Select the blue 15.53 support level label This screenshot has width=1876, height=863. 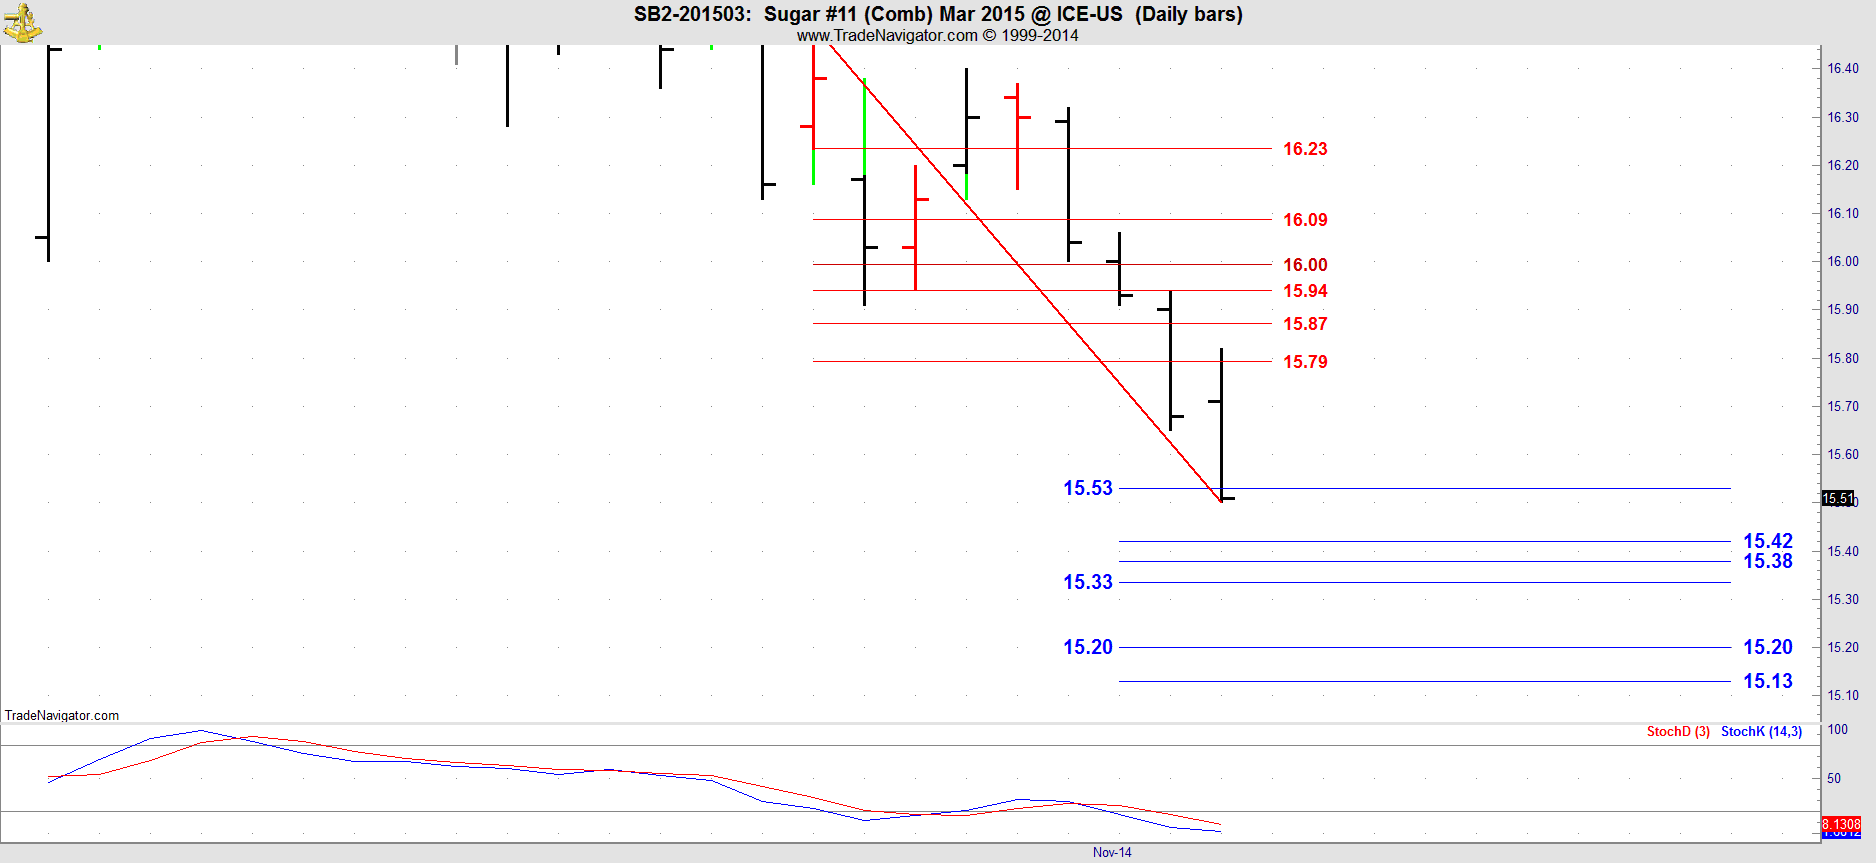[1087, 488]
